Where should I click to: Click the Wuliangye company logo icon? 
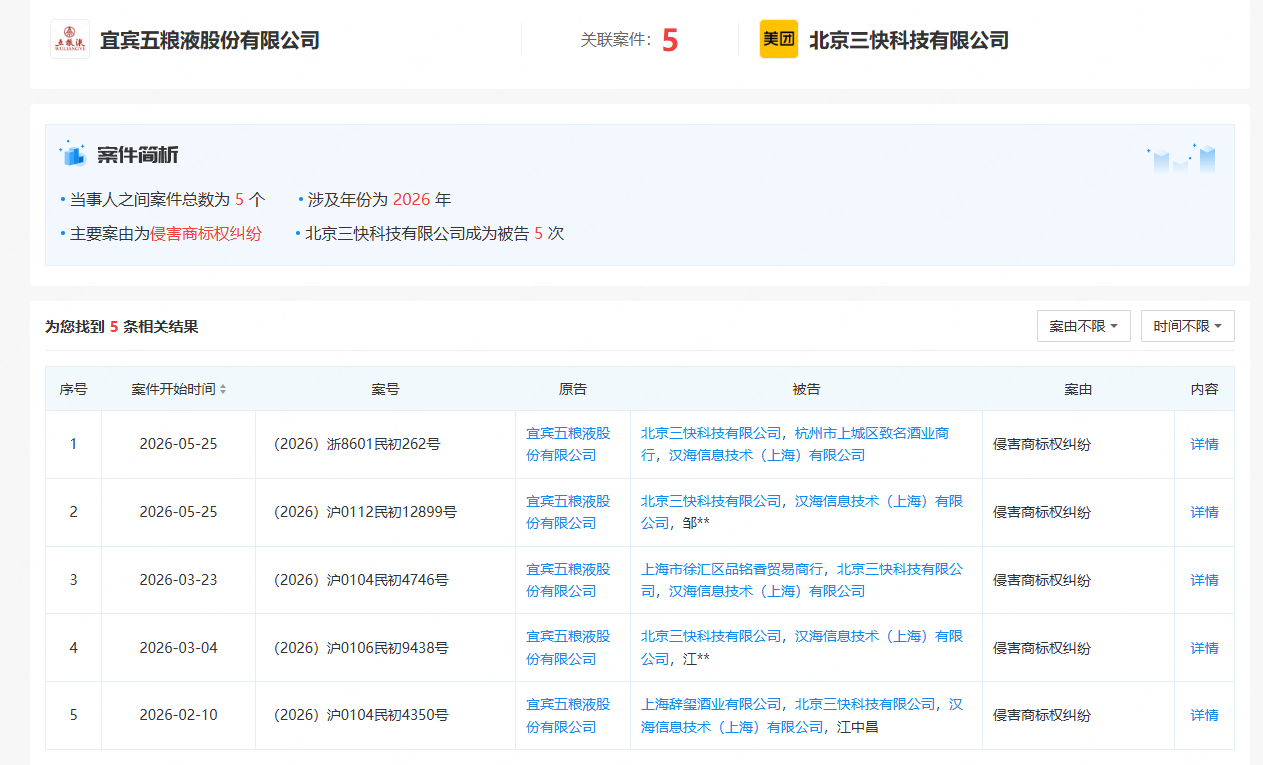click(70, 40)
